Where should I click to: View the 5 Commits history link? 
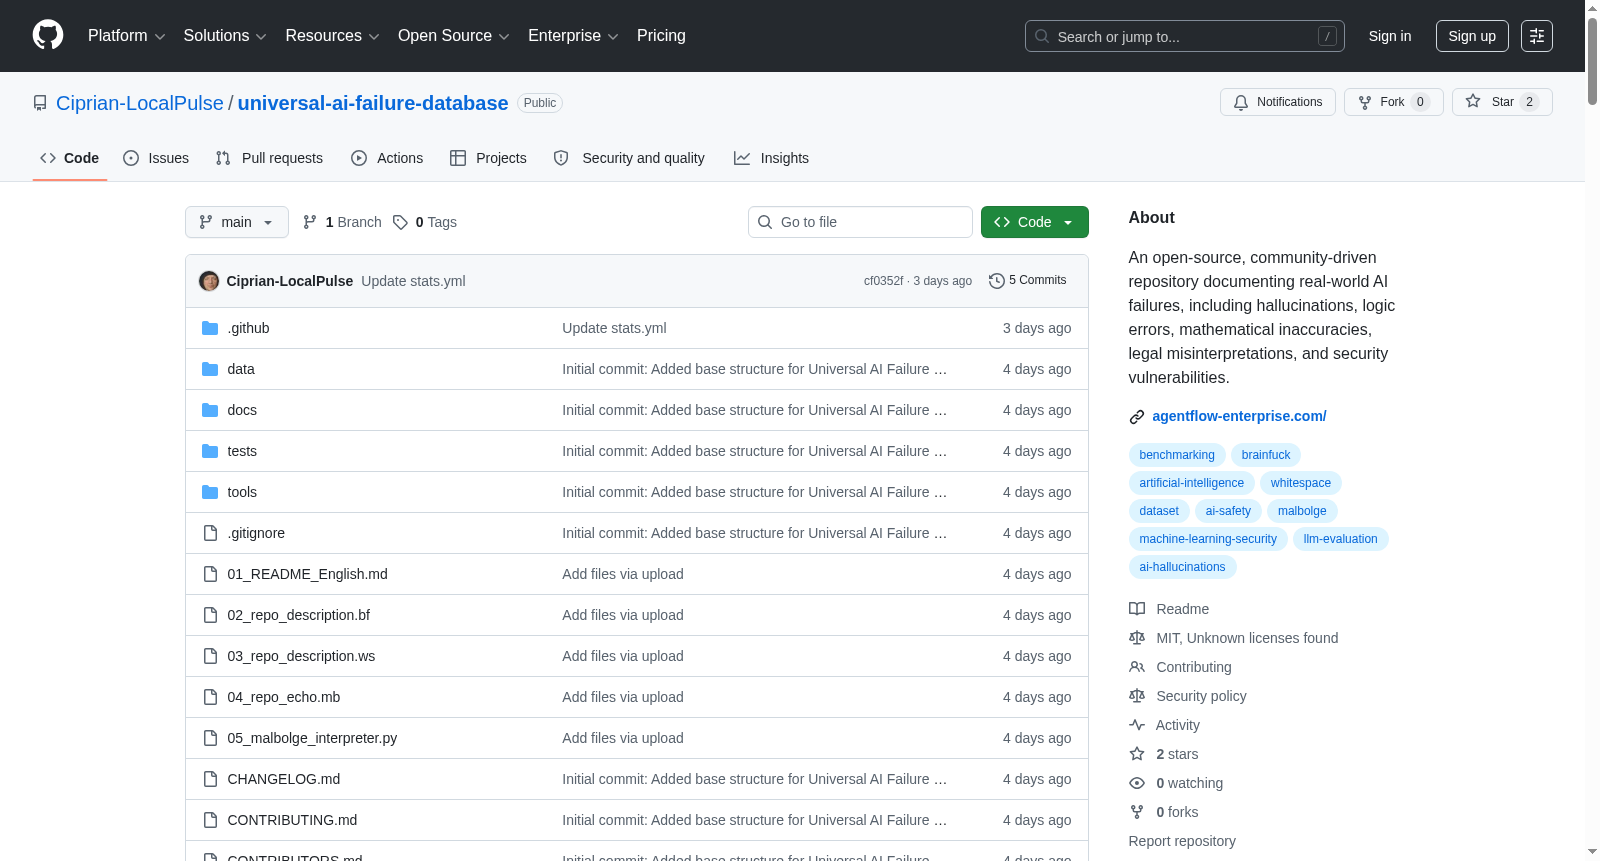pos(1027,280)
